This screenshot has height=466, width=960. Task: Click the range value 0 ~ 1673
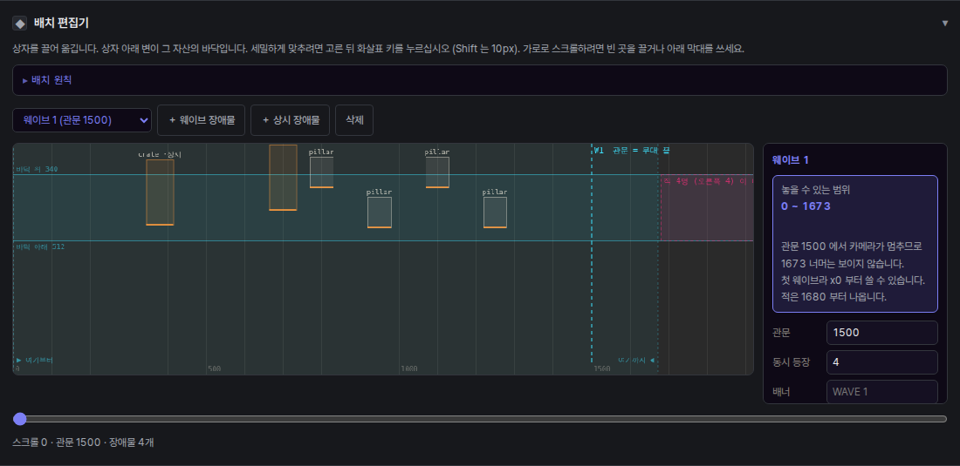click(806, 206)
